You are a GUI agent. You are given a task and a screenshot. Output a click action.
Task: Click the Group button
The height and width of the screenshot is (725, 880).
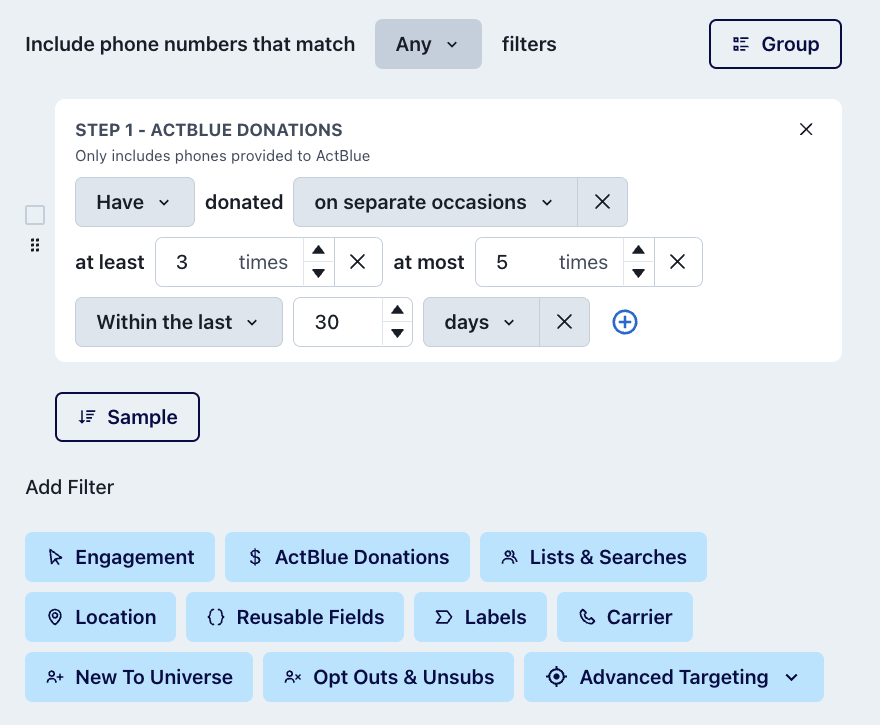pos(775,44)
